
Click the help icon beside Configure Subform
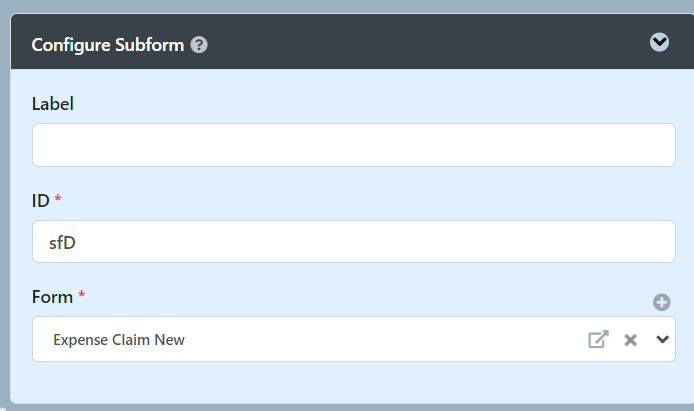pyautogui.click(x=199, y=45)
